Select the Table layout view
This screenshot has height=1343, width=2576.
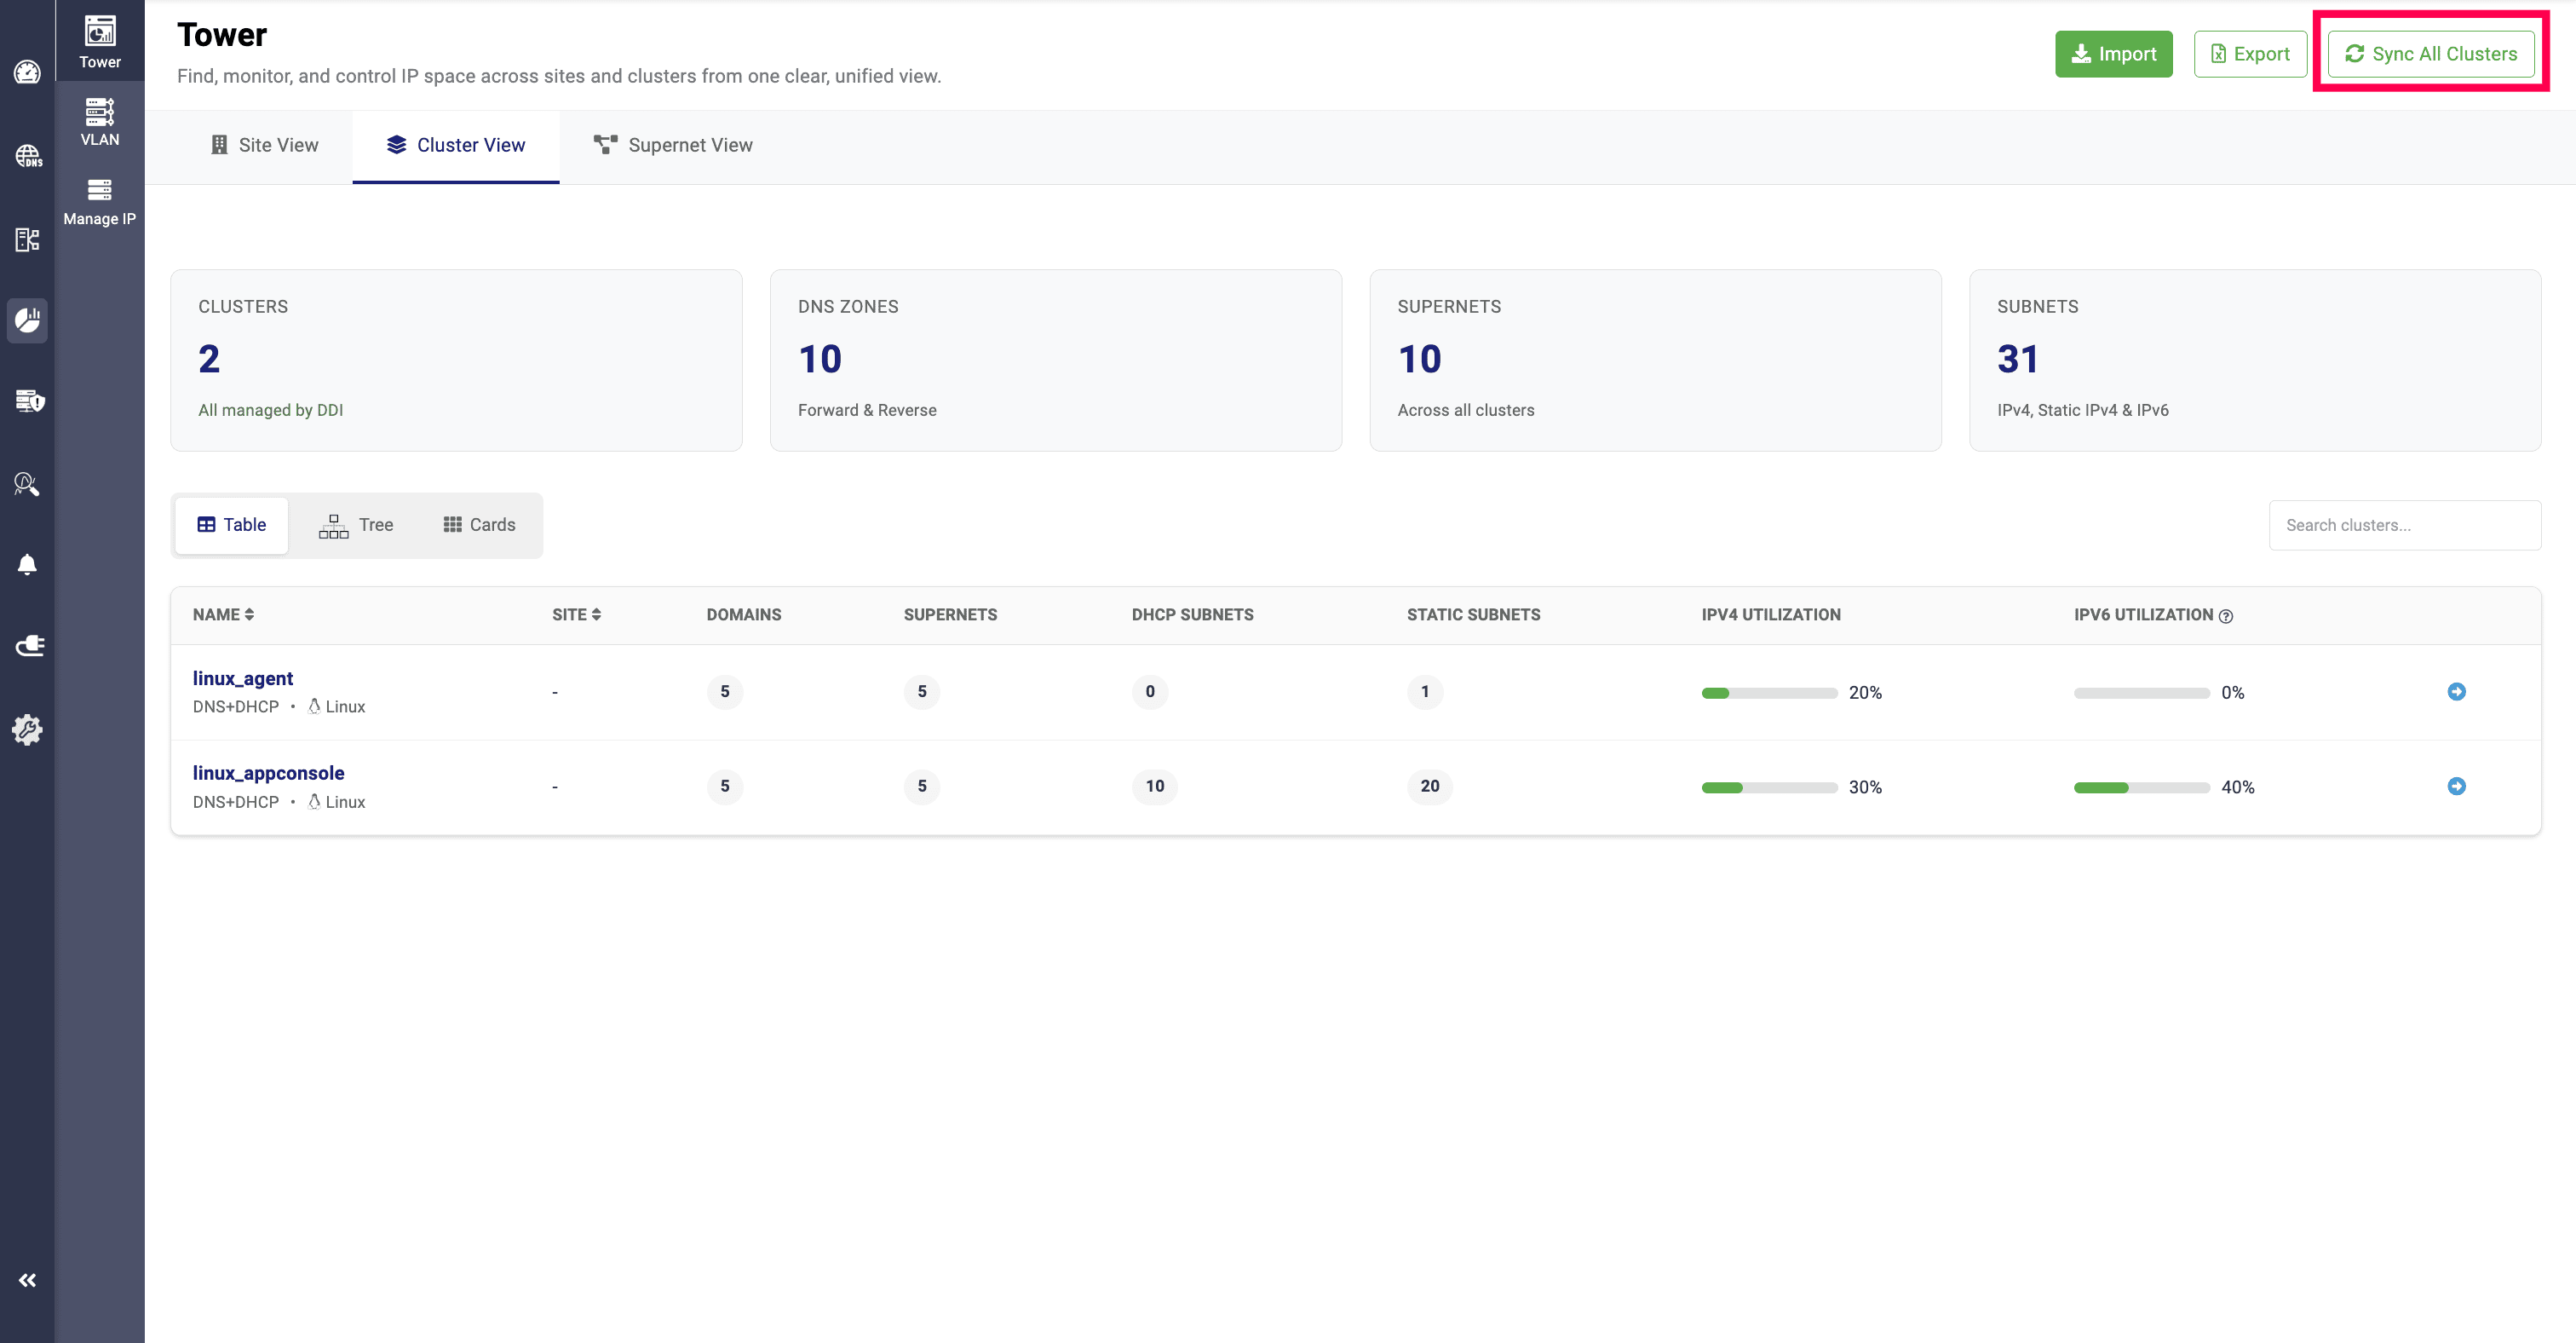click(231, 525)
